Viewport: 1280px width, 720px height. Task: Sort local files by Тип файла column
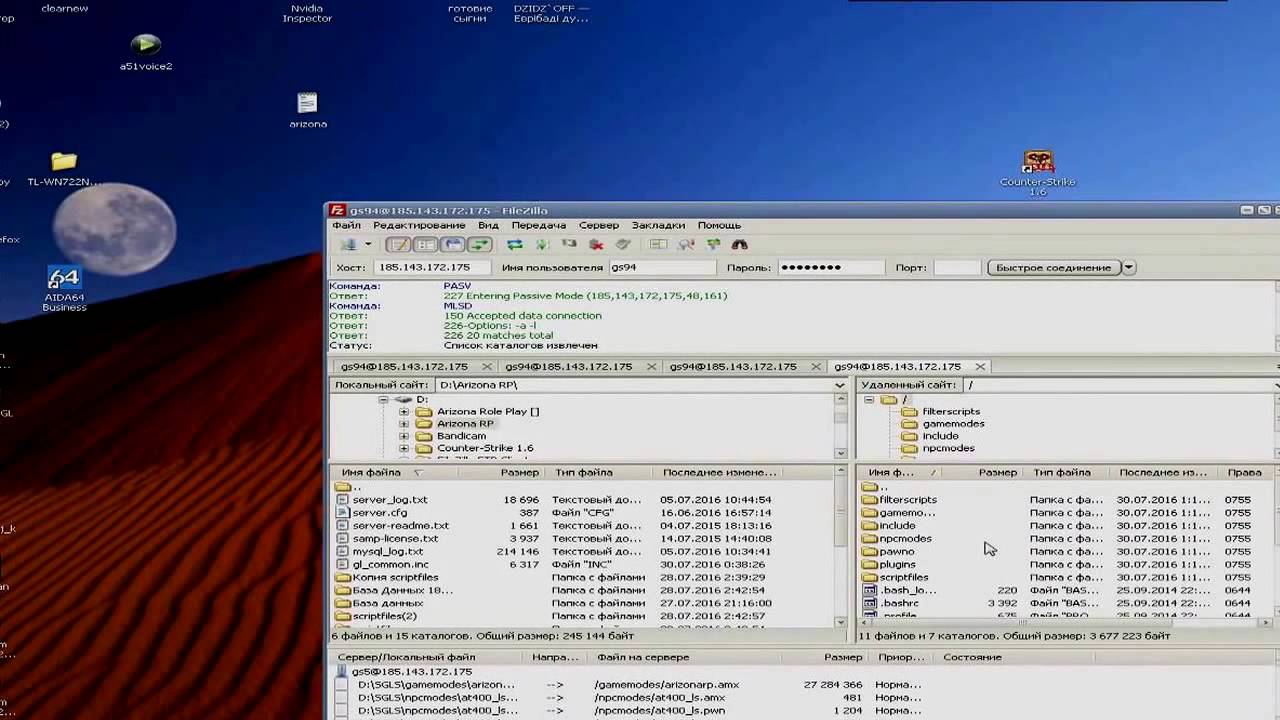coord(600,473)
